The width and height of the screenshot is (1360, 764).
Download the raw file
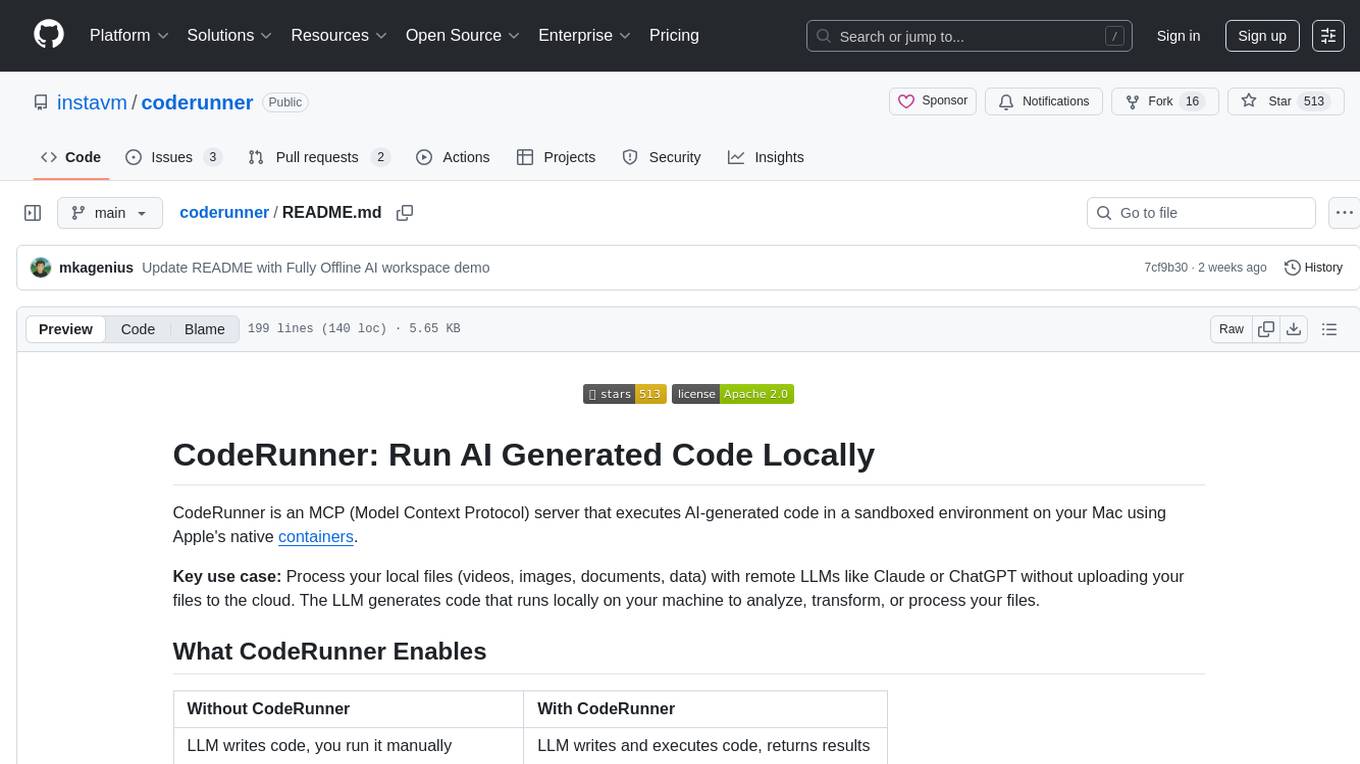pyautogui.click(x=1293, y=329)
